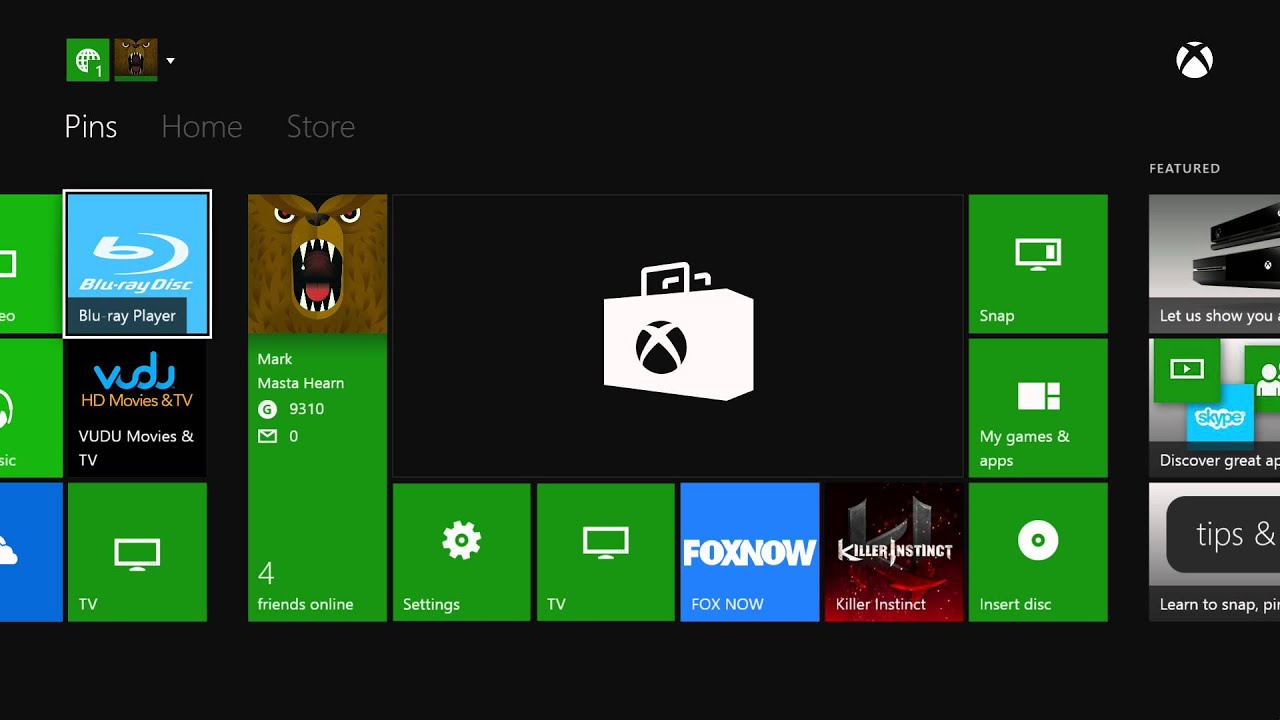This screenshot has height=720, width=1280.
Task: Open the partially visible OneDrive cloud tile
Action: point(31,552)
